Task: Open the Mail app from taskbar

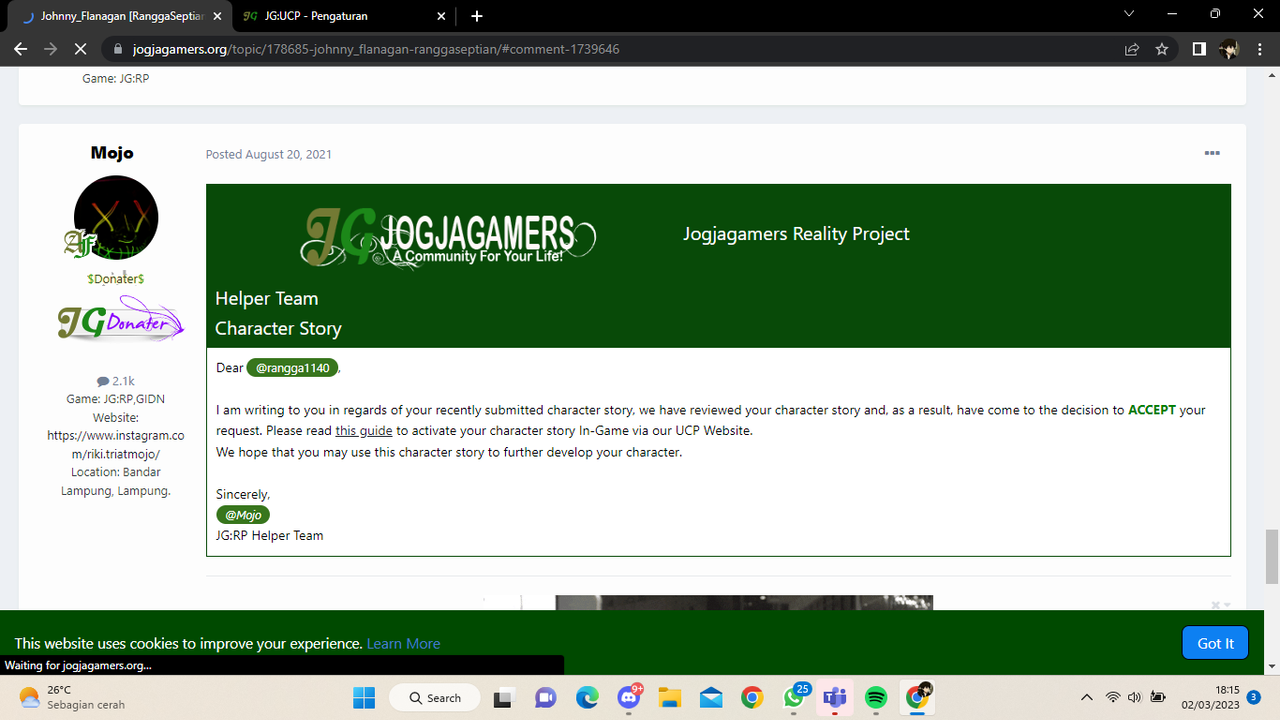Action: 711,697
